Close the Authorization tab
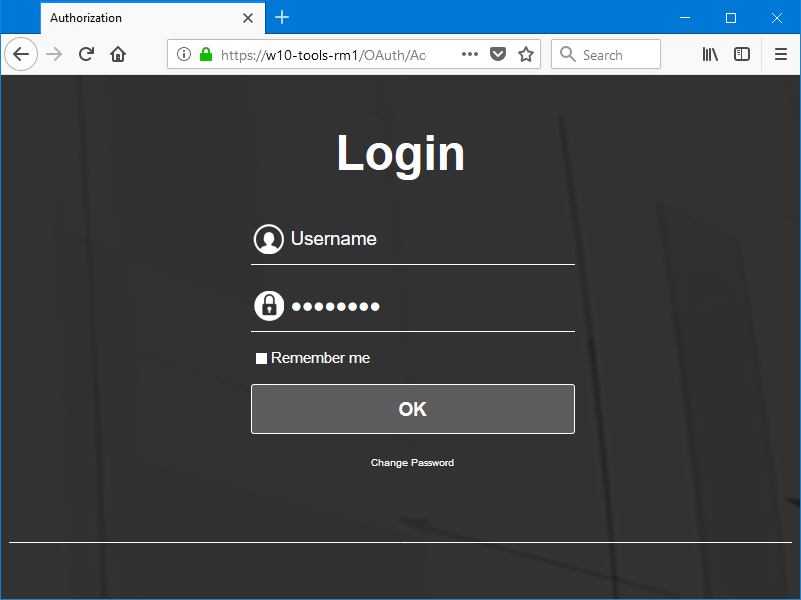The height and width of the screenshot is (600, 801). 248,18
